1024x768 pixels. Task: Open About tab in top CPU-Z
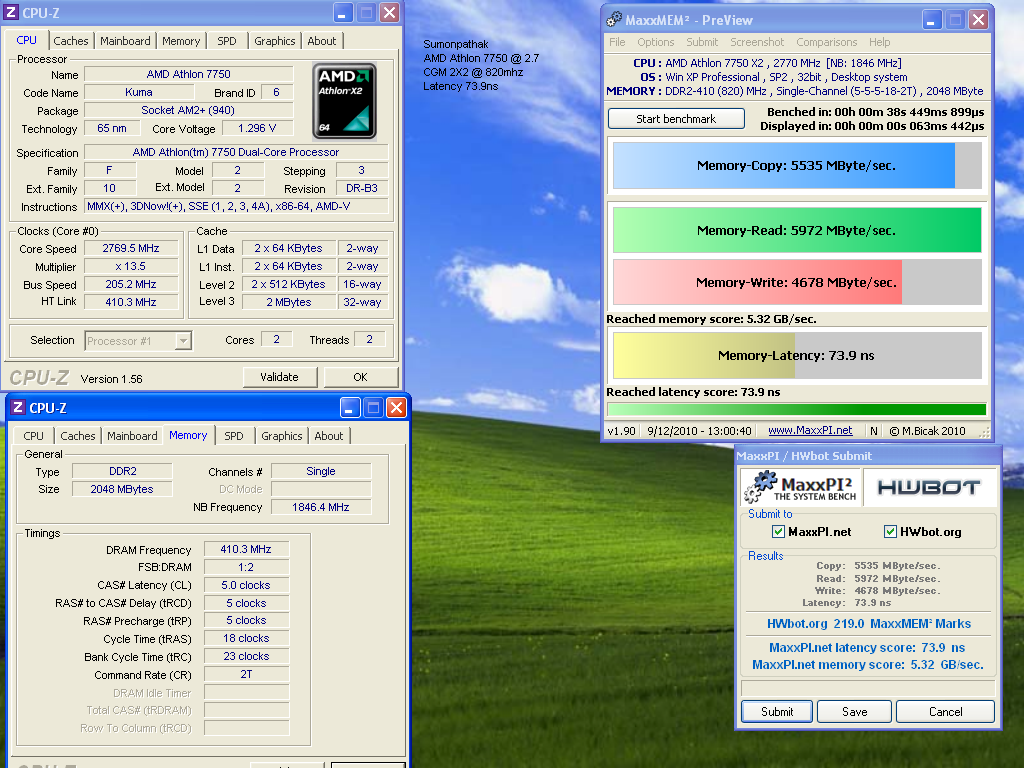[x=322, y=41]
